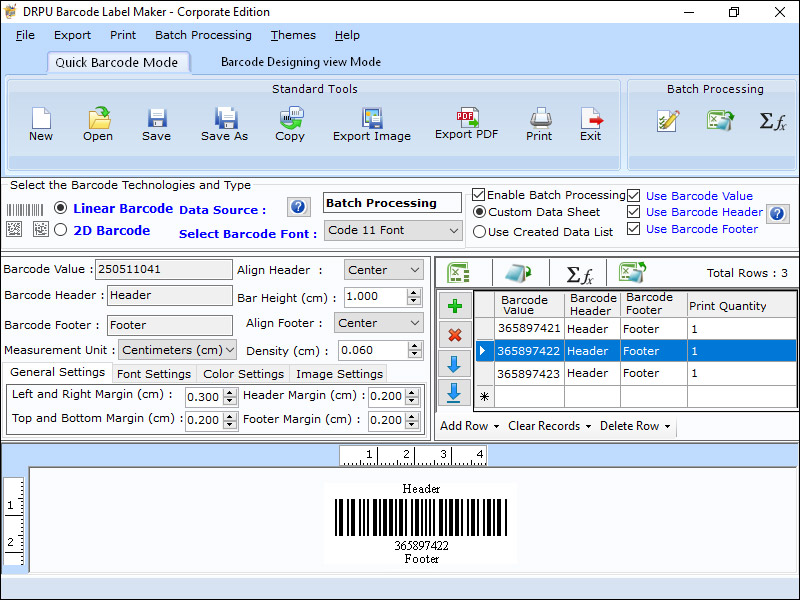
Task: Select the Save As icon
Action: pyautogui.click(x=224, y=118)
